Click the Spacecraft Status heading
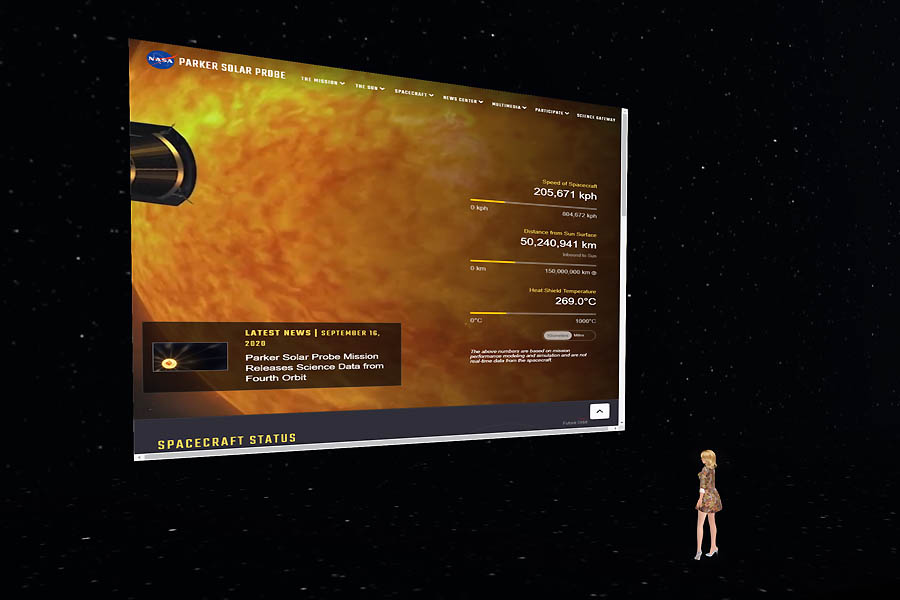The height and width of the screenshot is (600, 900). (227, 442)
